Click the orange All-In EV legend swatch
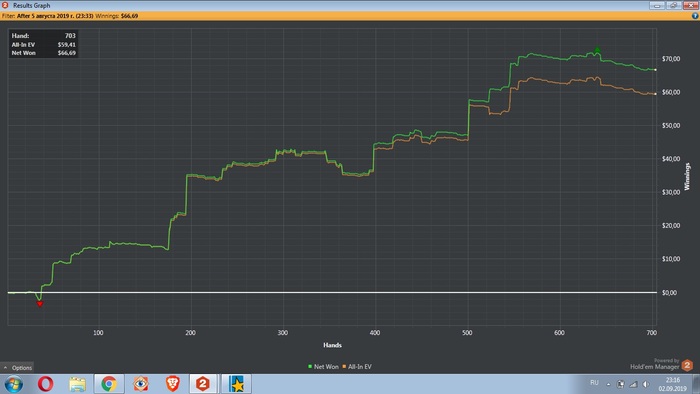The width and height of the screenshot is (700, 394). tap(344, 366)
